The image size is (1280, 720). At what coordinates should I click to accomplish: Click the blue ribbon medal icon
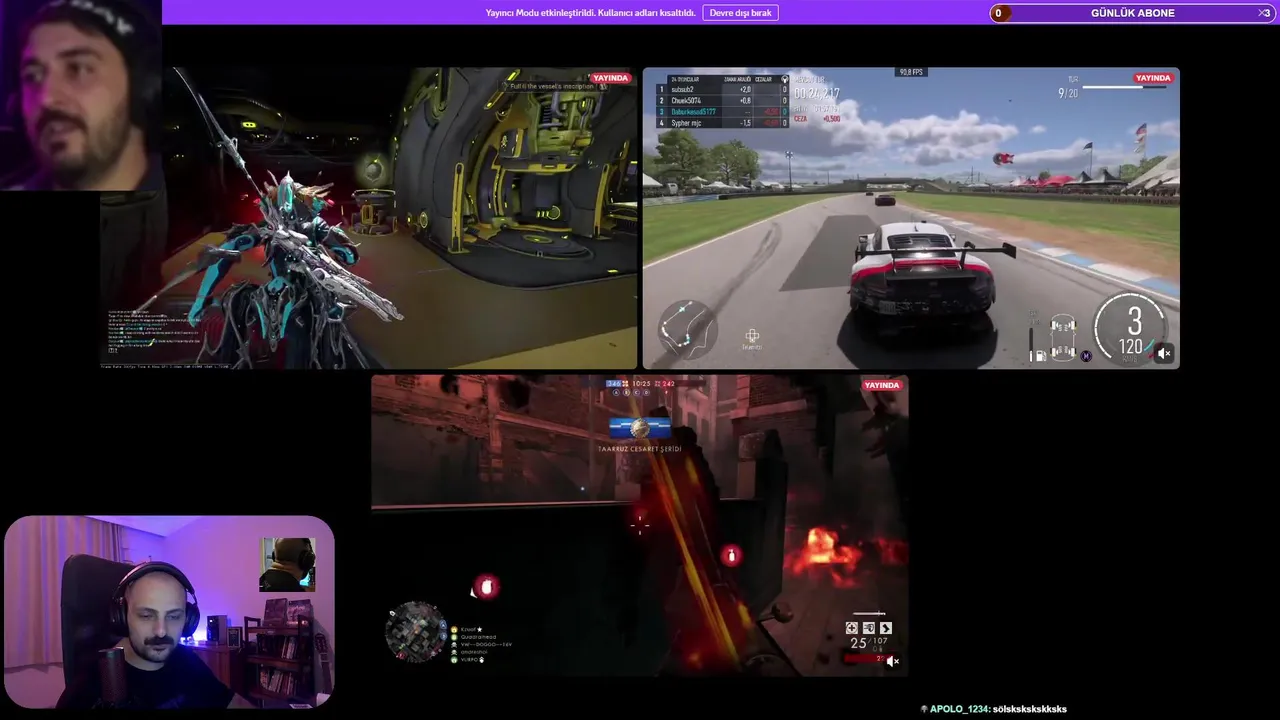pyautogui.click(x=640, y=428)
